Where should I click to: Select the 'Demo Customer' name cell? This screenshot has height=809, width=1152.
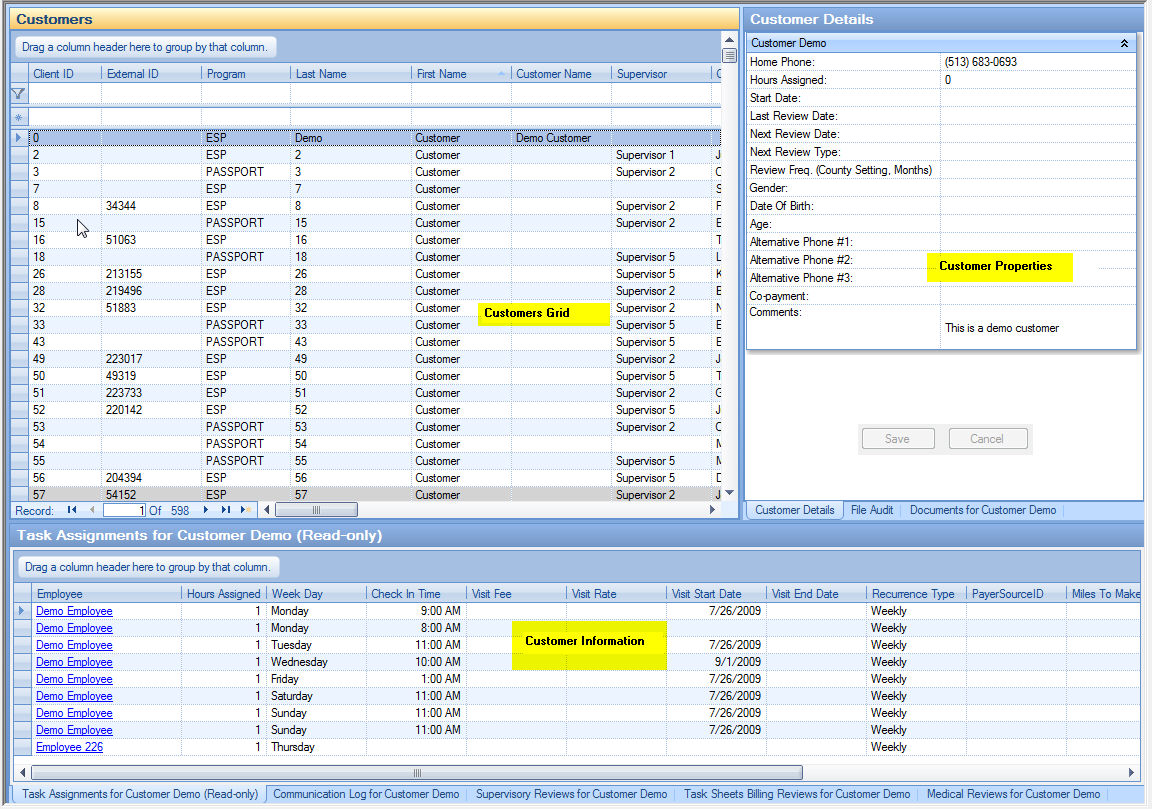click(x=561, y=137)
